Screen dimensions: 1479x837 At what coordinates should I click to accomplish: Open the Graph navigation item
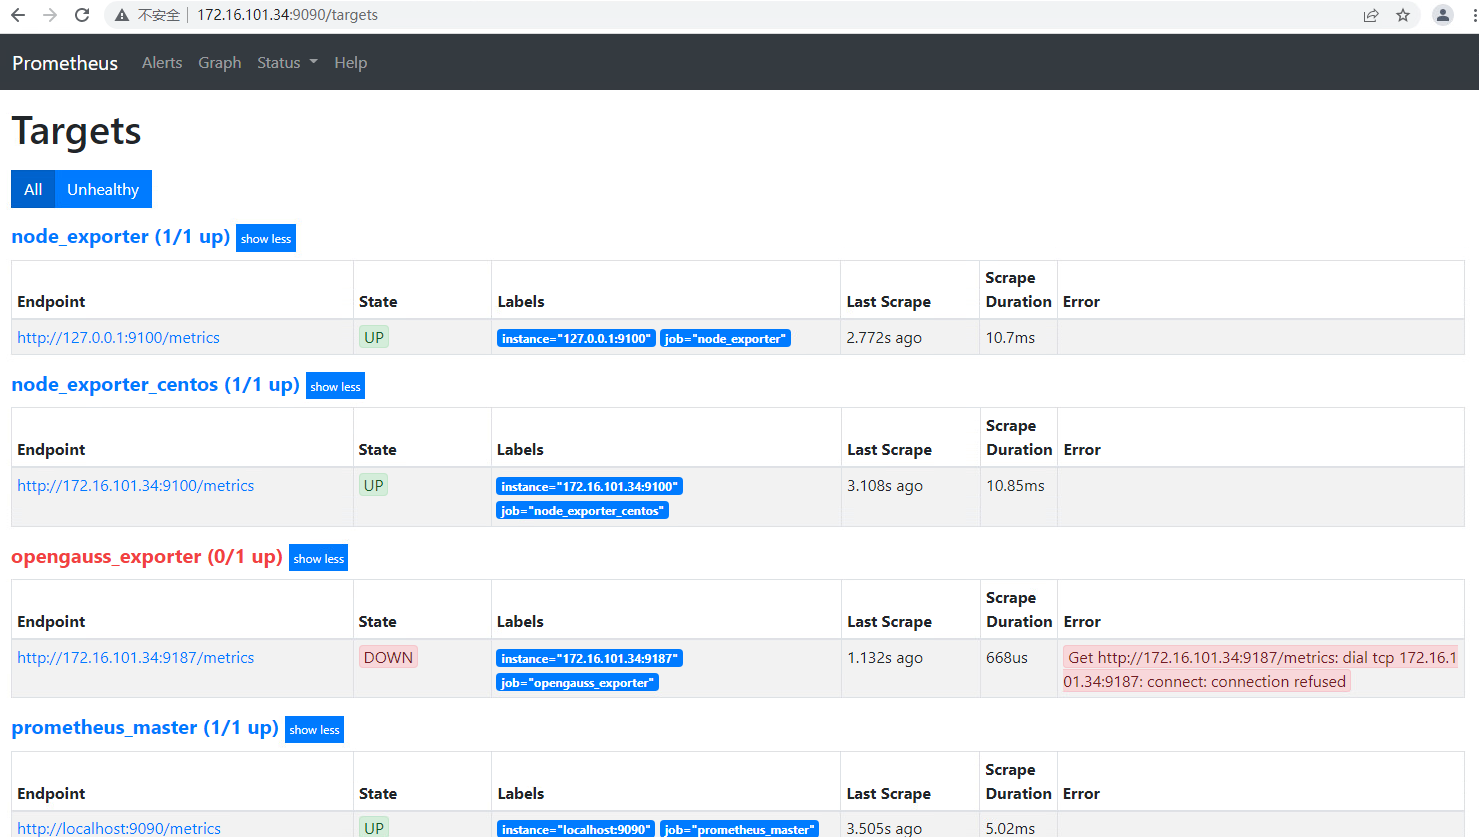click(219, 62)
